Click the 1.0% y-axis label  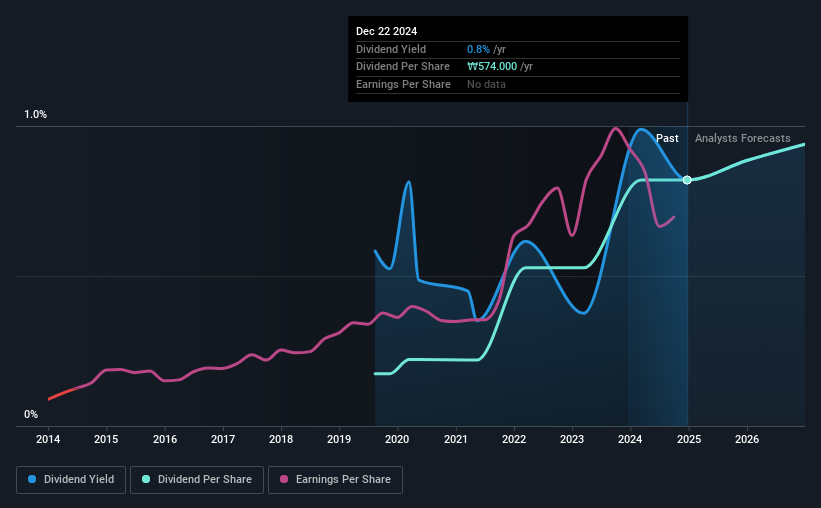(36, 115)
